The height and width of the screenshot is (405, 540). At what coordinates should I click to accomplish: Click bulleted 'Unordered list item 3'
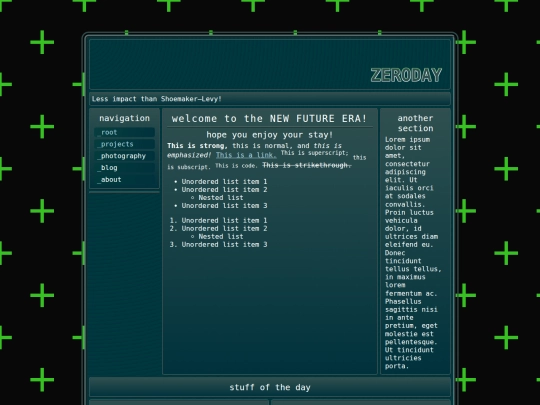click(x=224, y=206)
